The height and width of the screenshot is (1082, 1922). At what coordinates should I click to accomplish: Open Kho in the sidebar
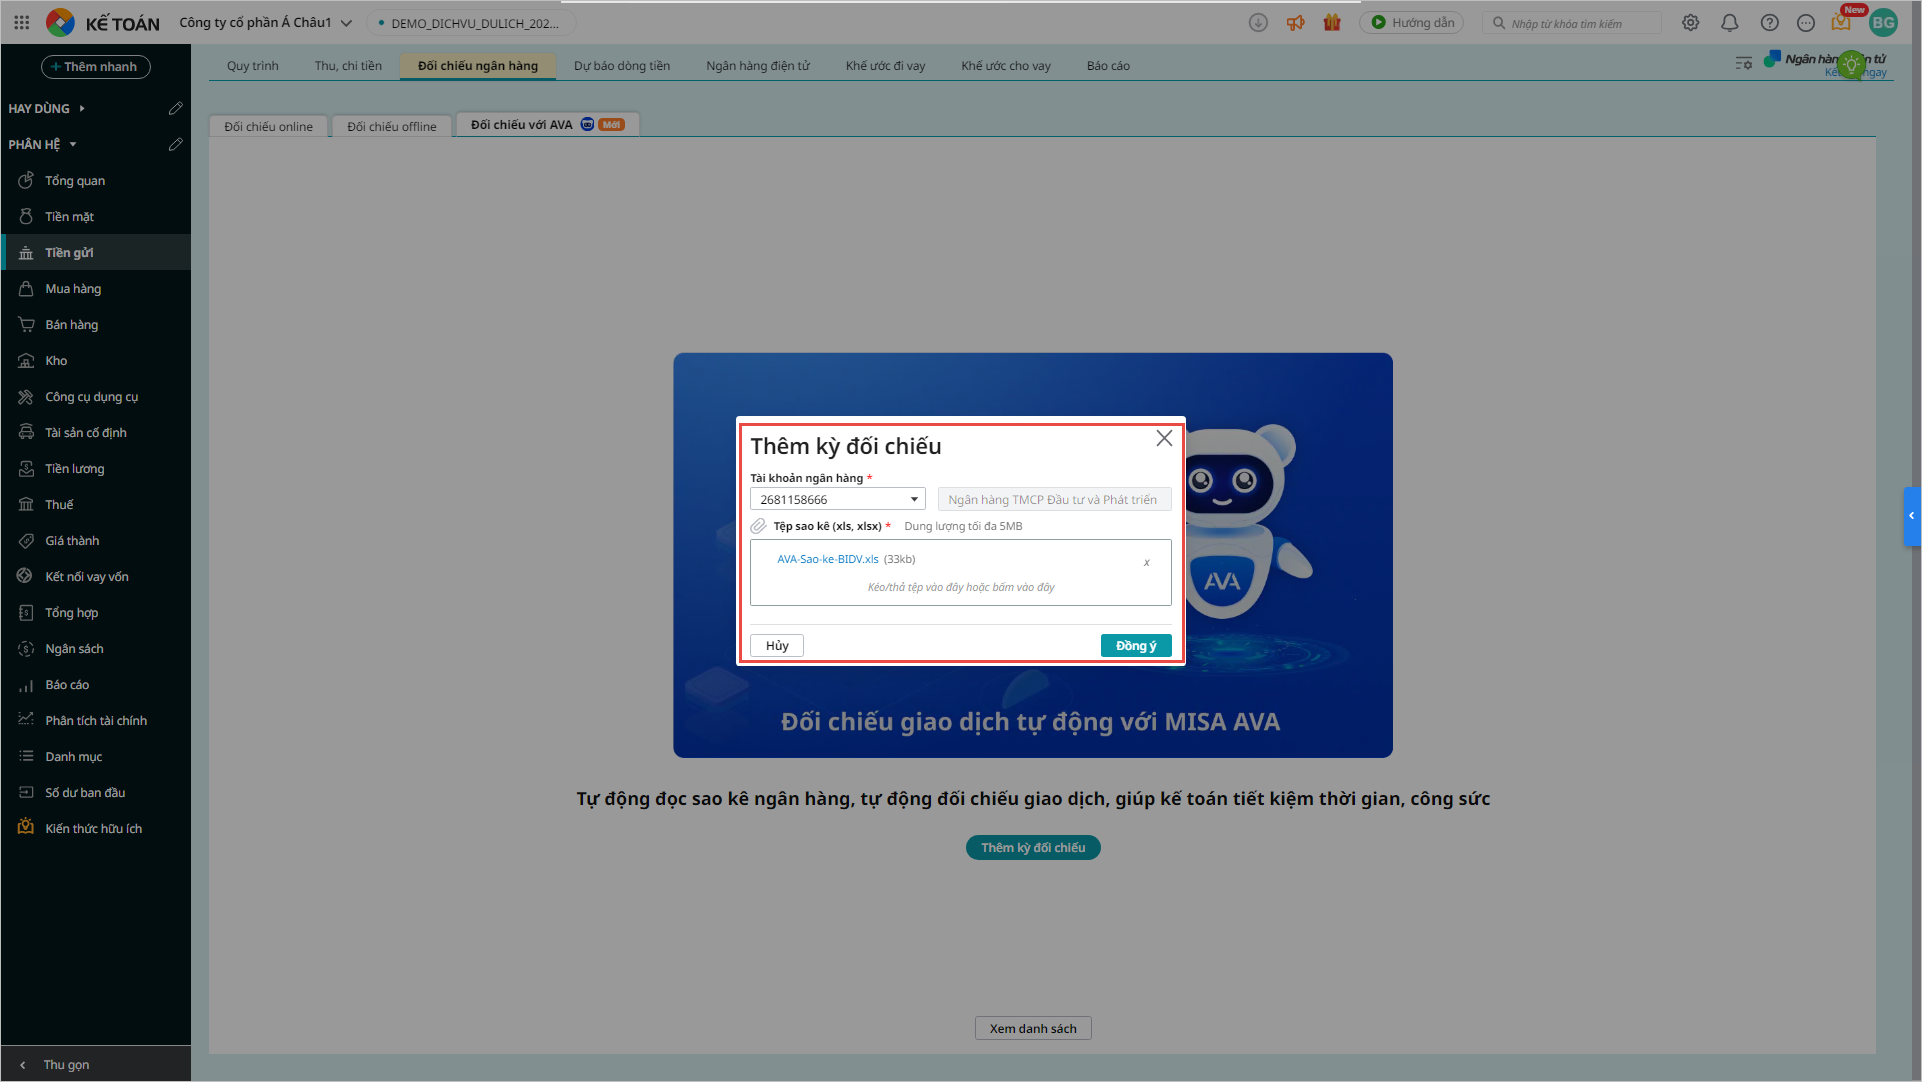[96, 360]
